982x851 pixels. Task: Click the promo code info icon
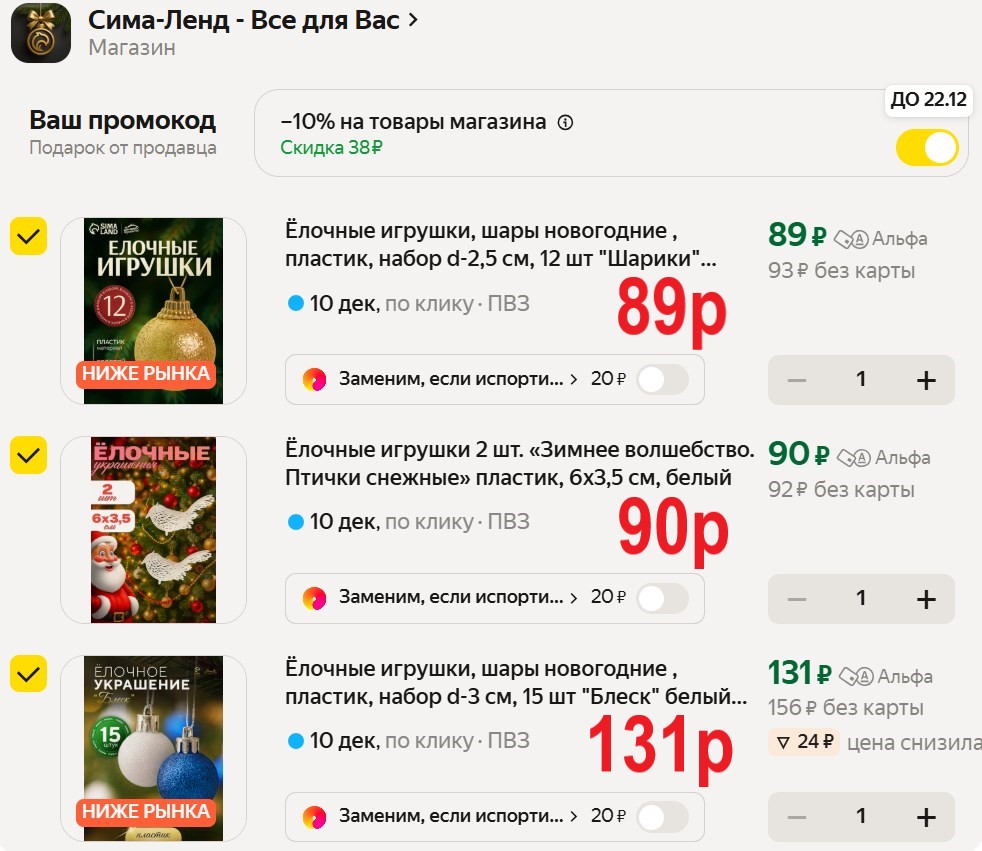pos(566,123)
